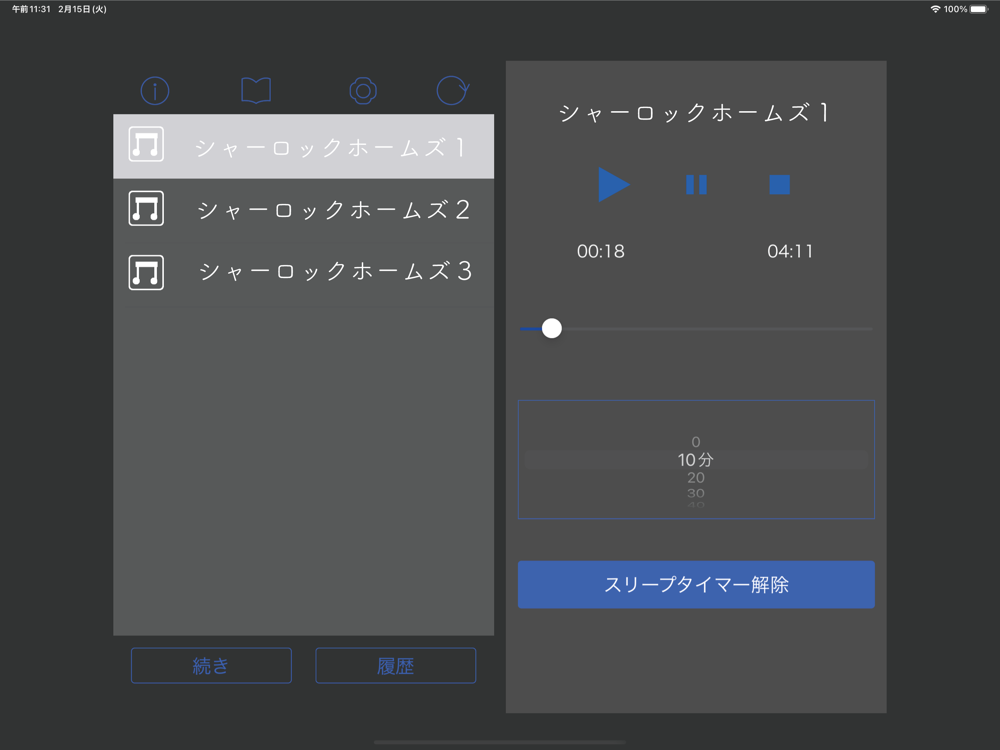Click the playback position slider knob

tap(552, 328)
